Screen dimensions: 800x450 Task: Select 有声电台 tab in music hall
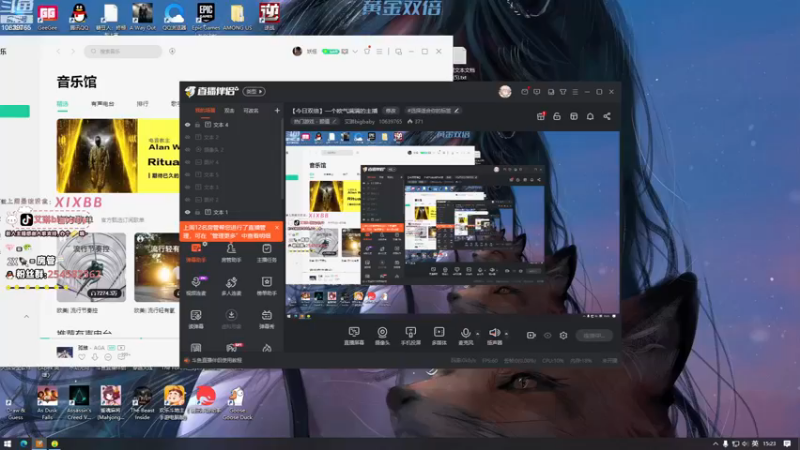103,104
